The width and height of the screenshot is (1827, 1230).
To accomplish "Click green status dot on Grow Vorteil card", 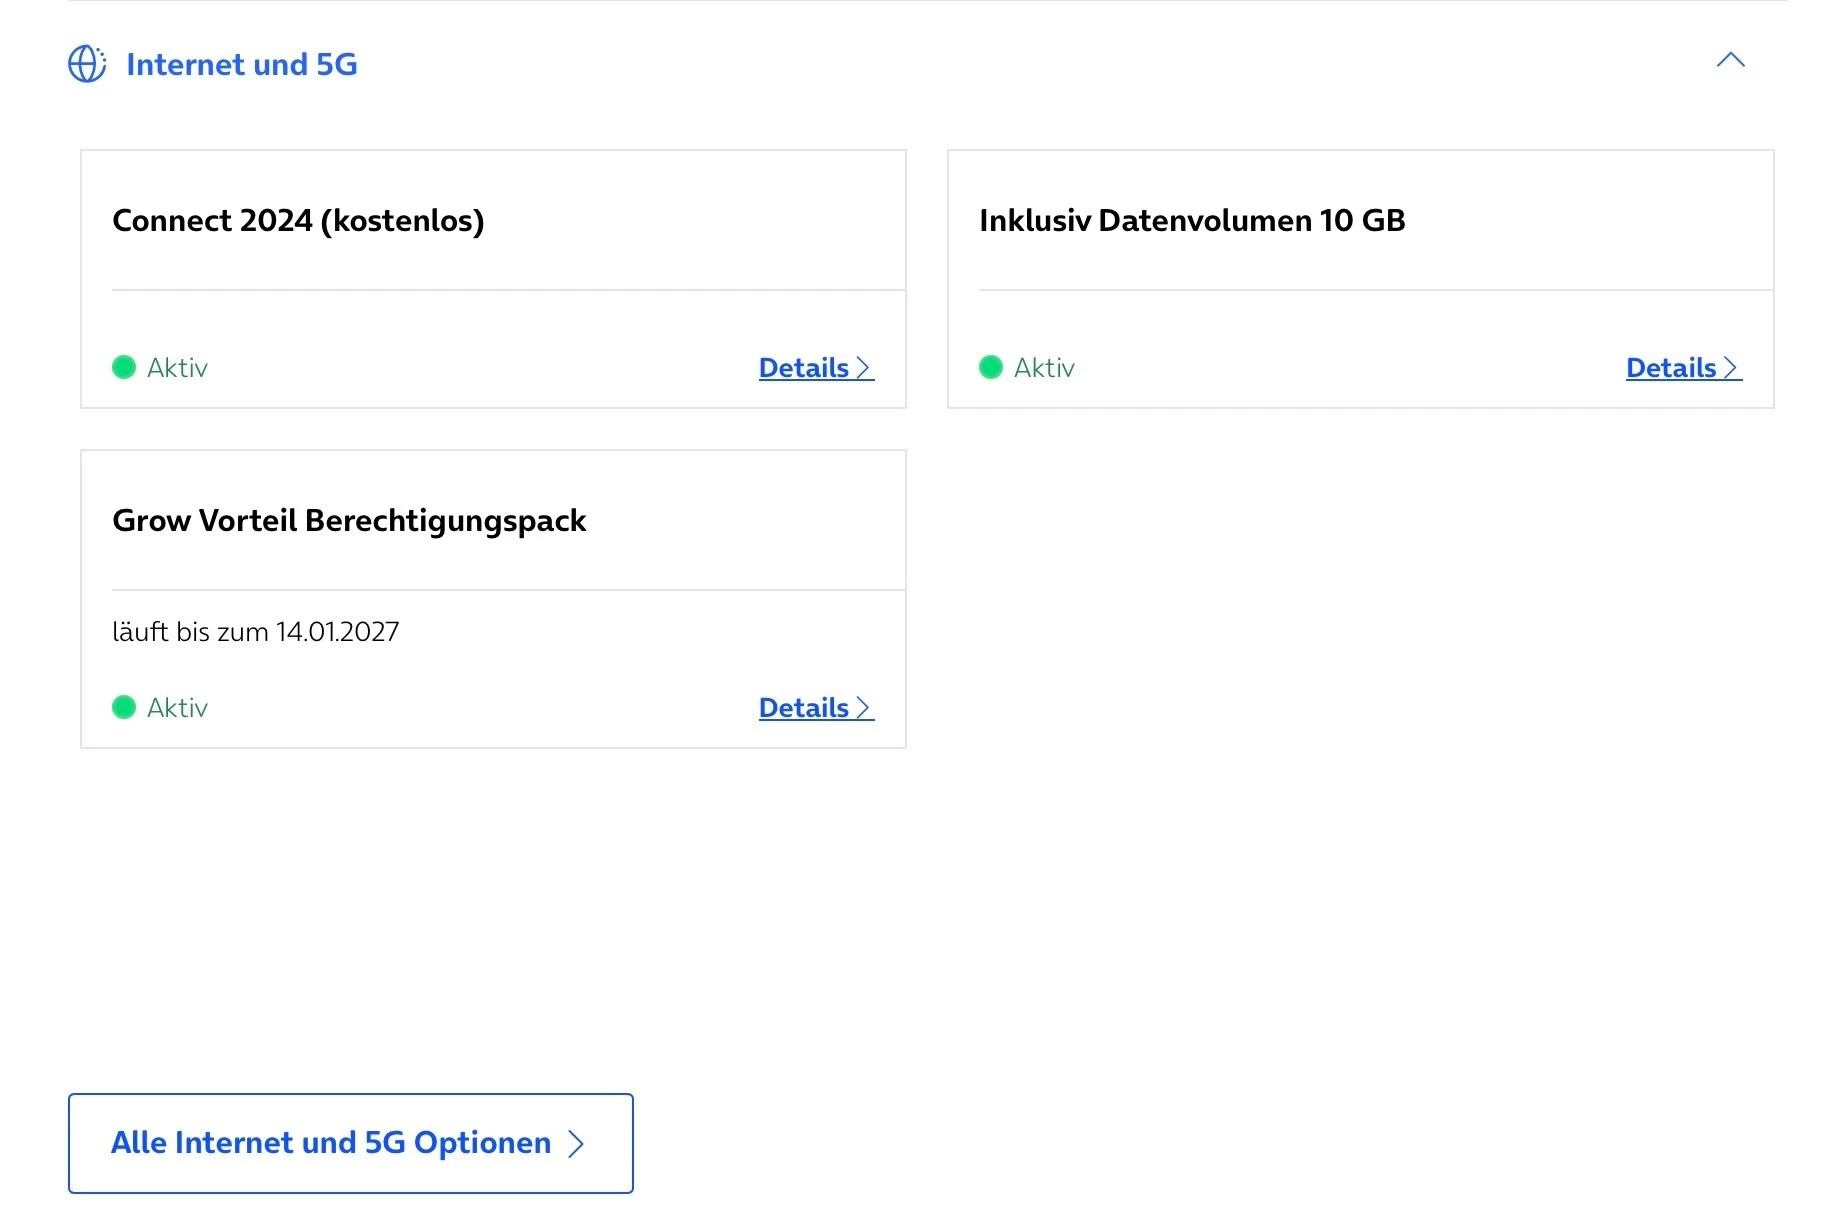I will click(x=124, y=708).
